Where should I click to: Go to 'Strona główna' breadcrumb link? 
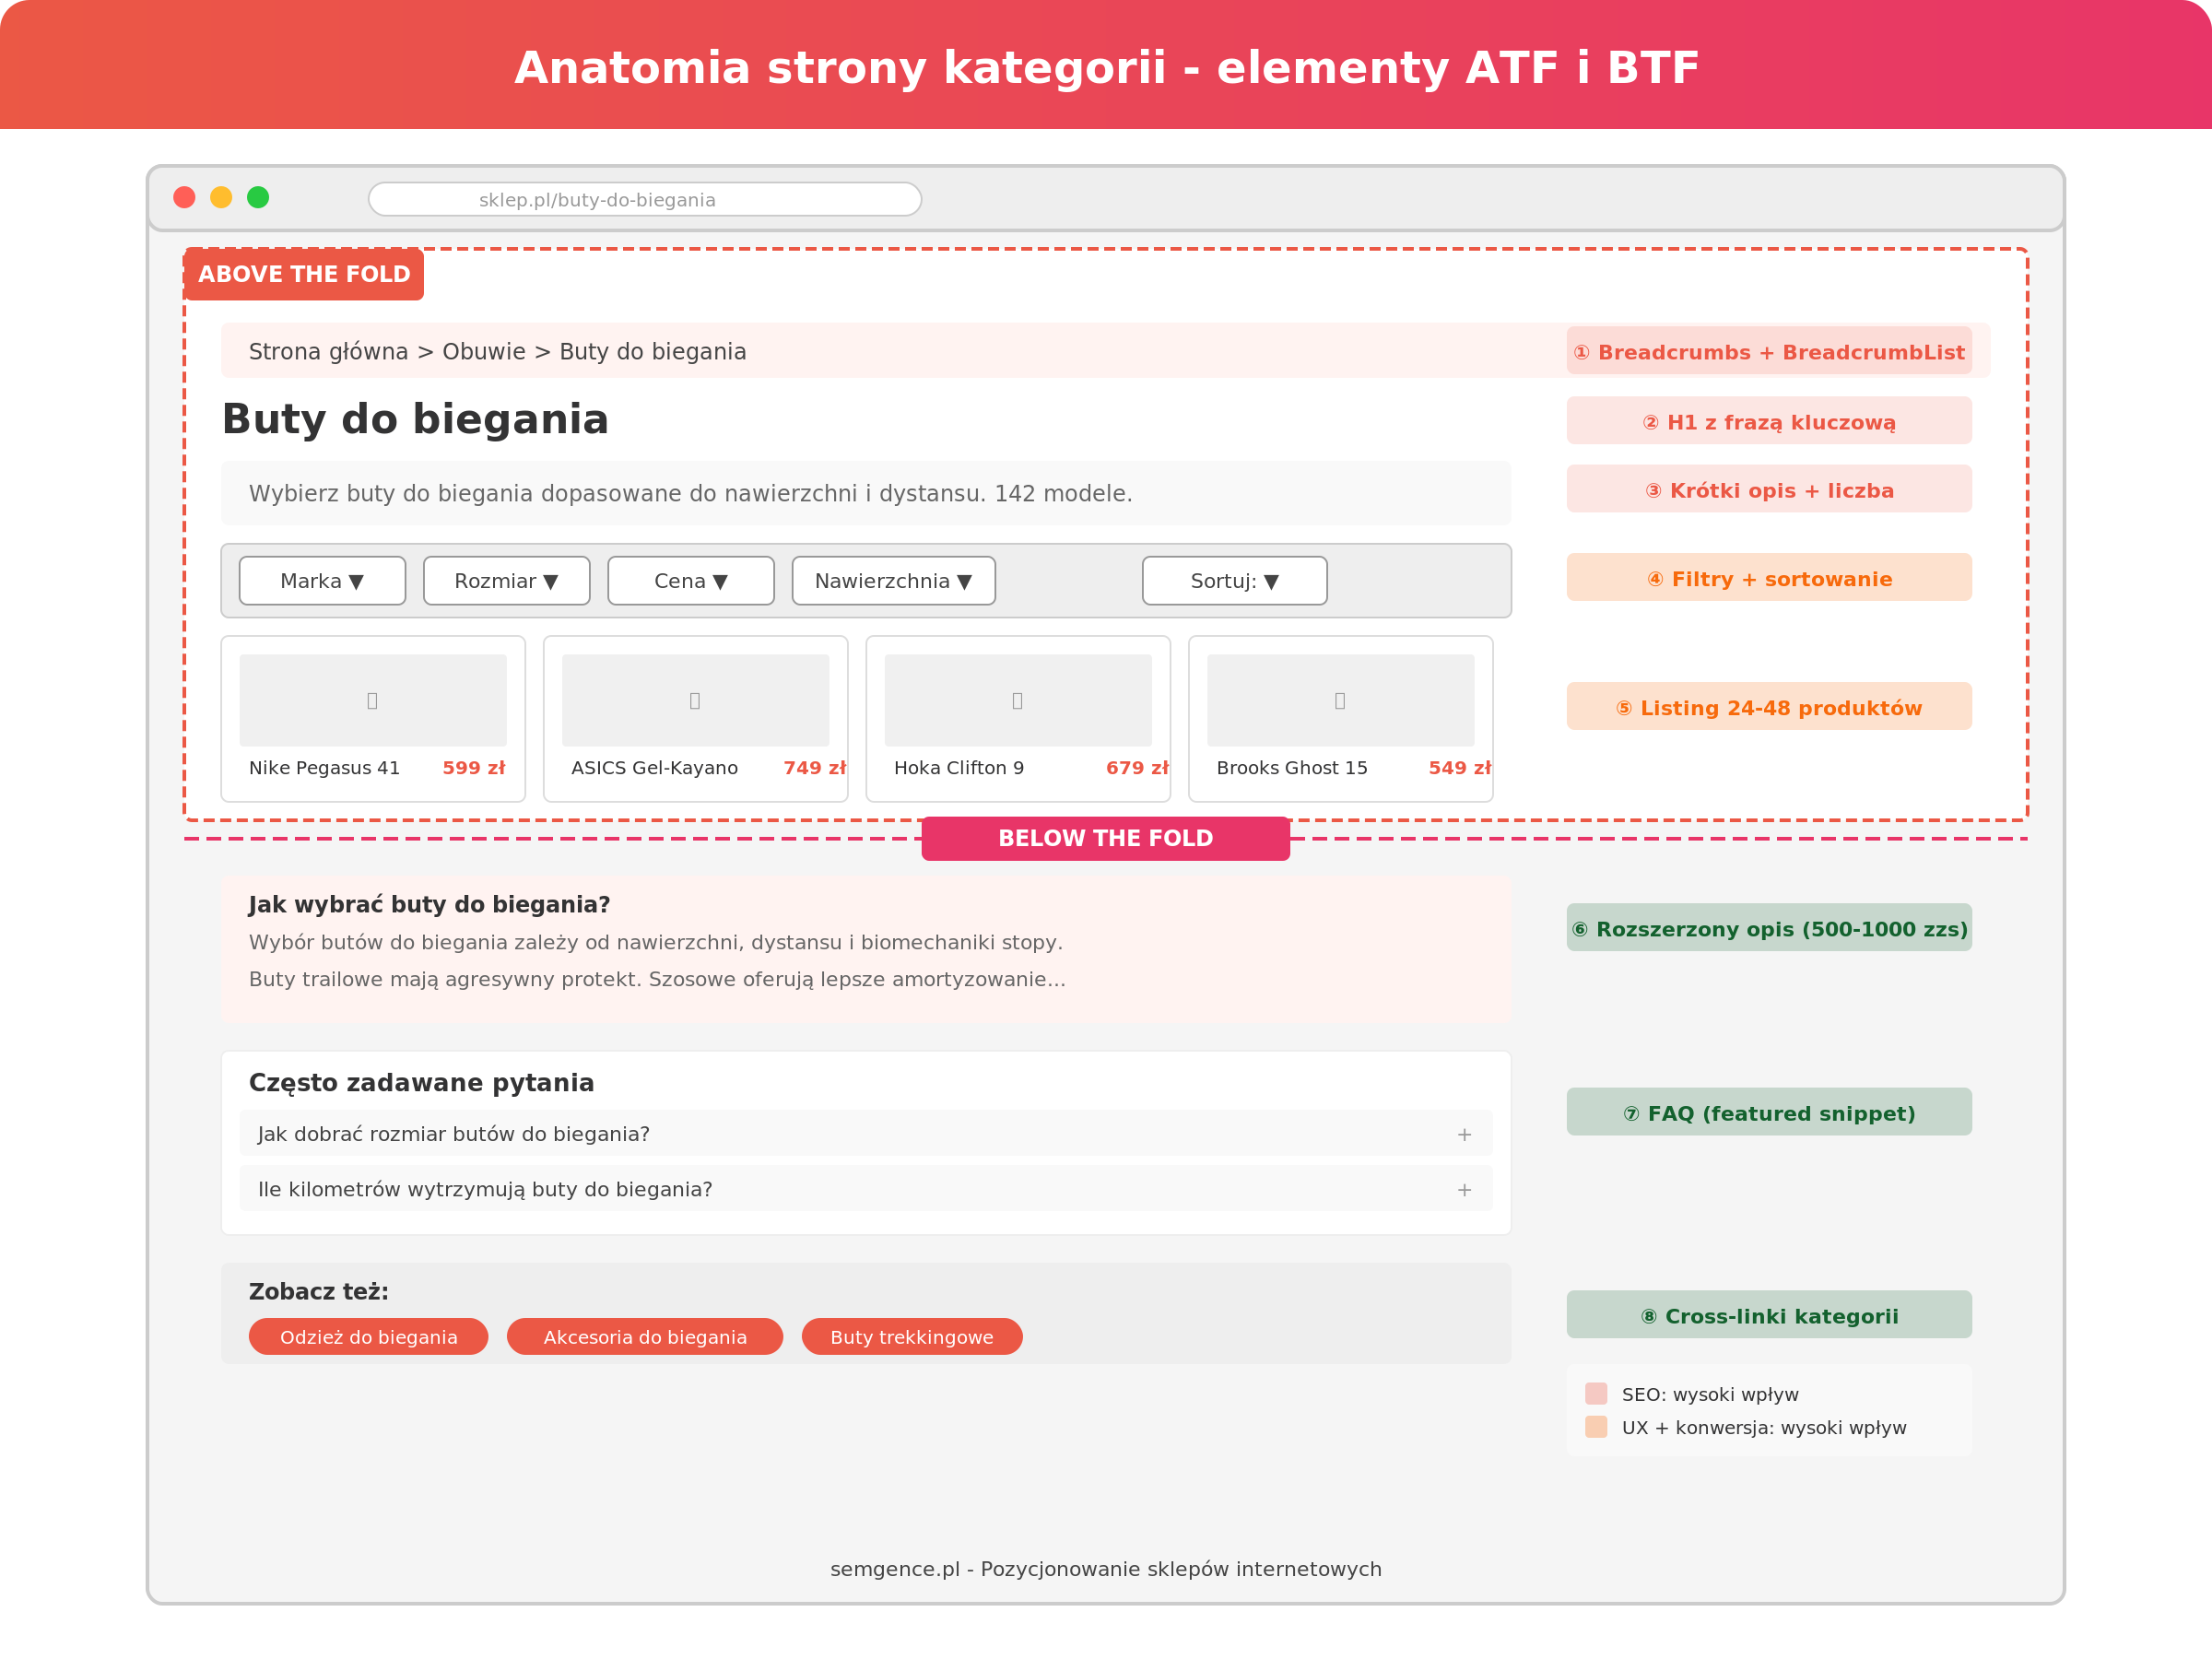pos(328,352)
